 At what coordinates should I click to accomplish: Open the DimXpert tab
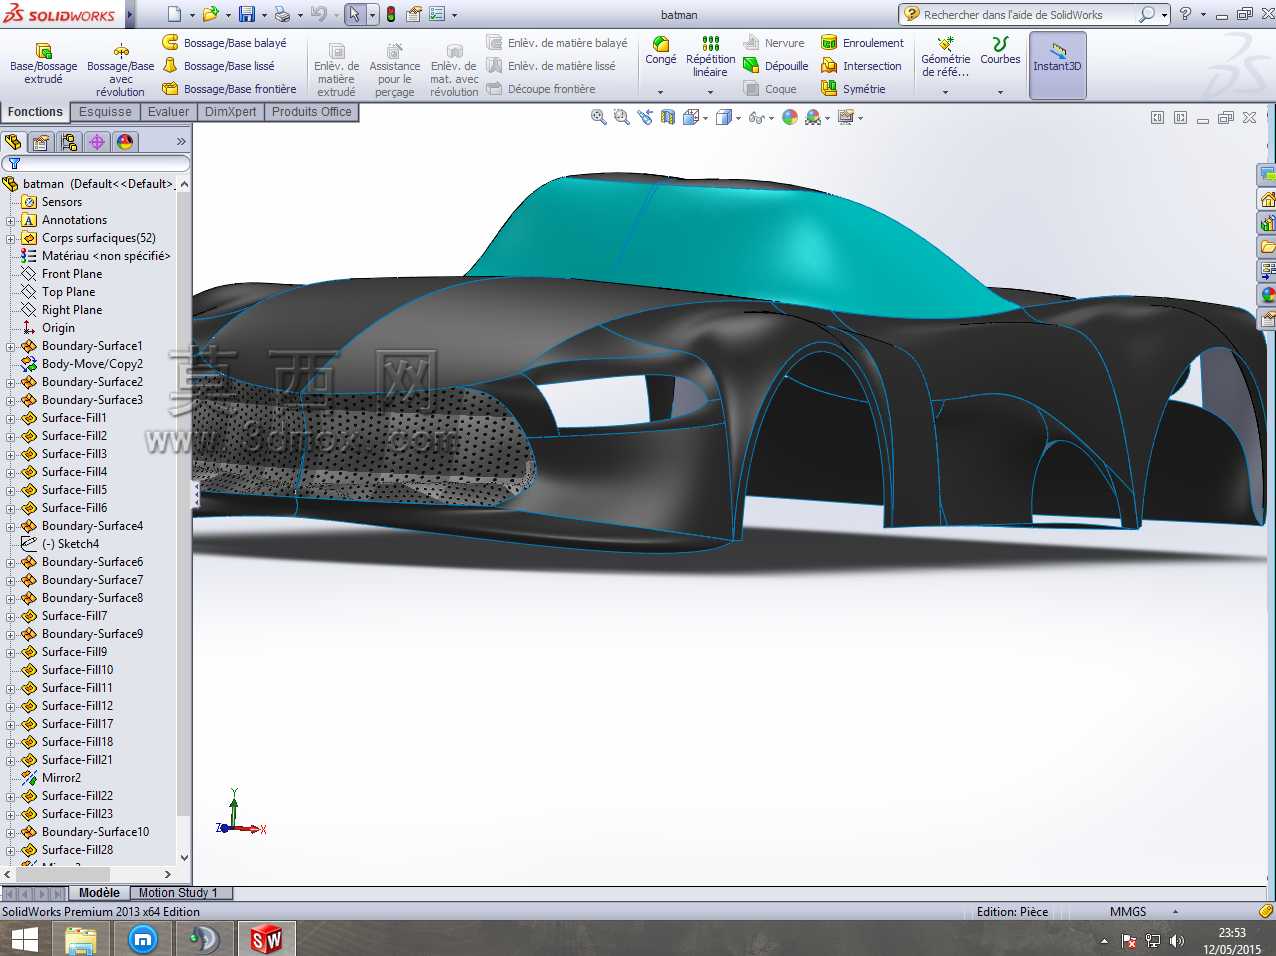click(x=230, y=112)
